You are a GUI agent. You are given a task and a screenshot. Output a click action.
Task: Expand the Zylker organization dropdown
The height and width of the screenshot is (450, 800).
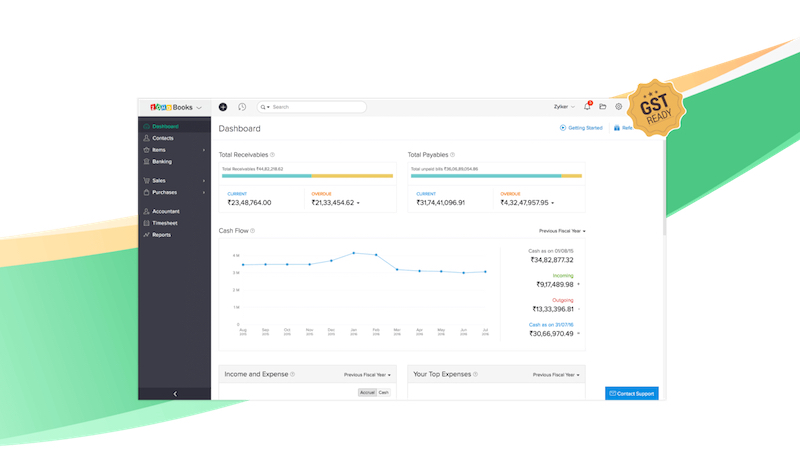click(564, 107)
